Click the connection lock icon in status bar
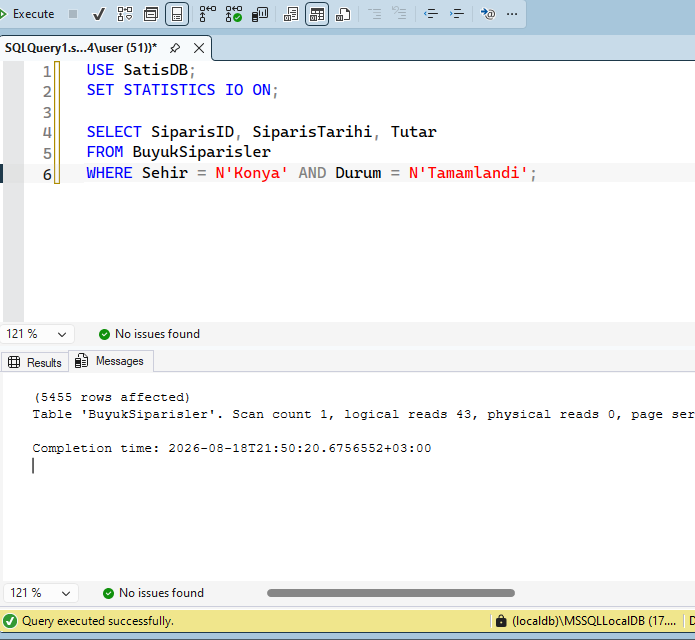Viewport: 695px width, 640px height. (x=501, y=621)
